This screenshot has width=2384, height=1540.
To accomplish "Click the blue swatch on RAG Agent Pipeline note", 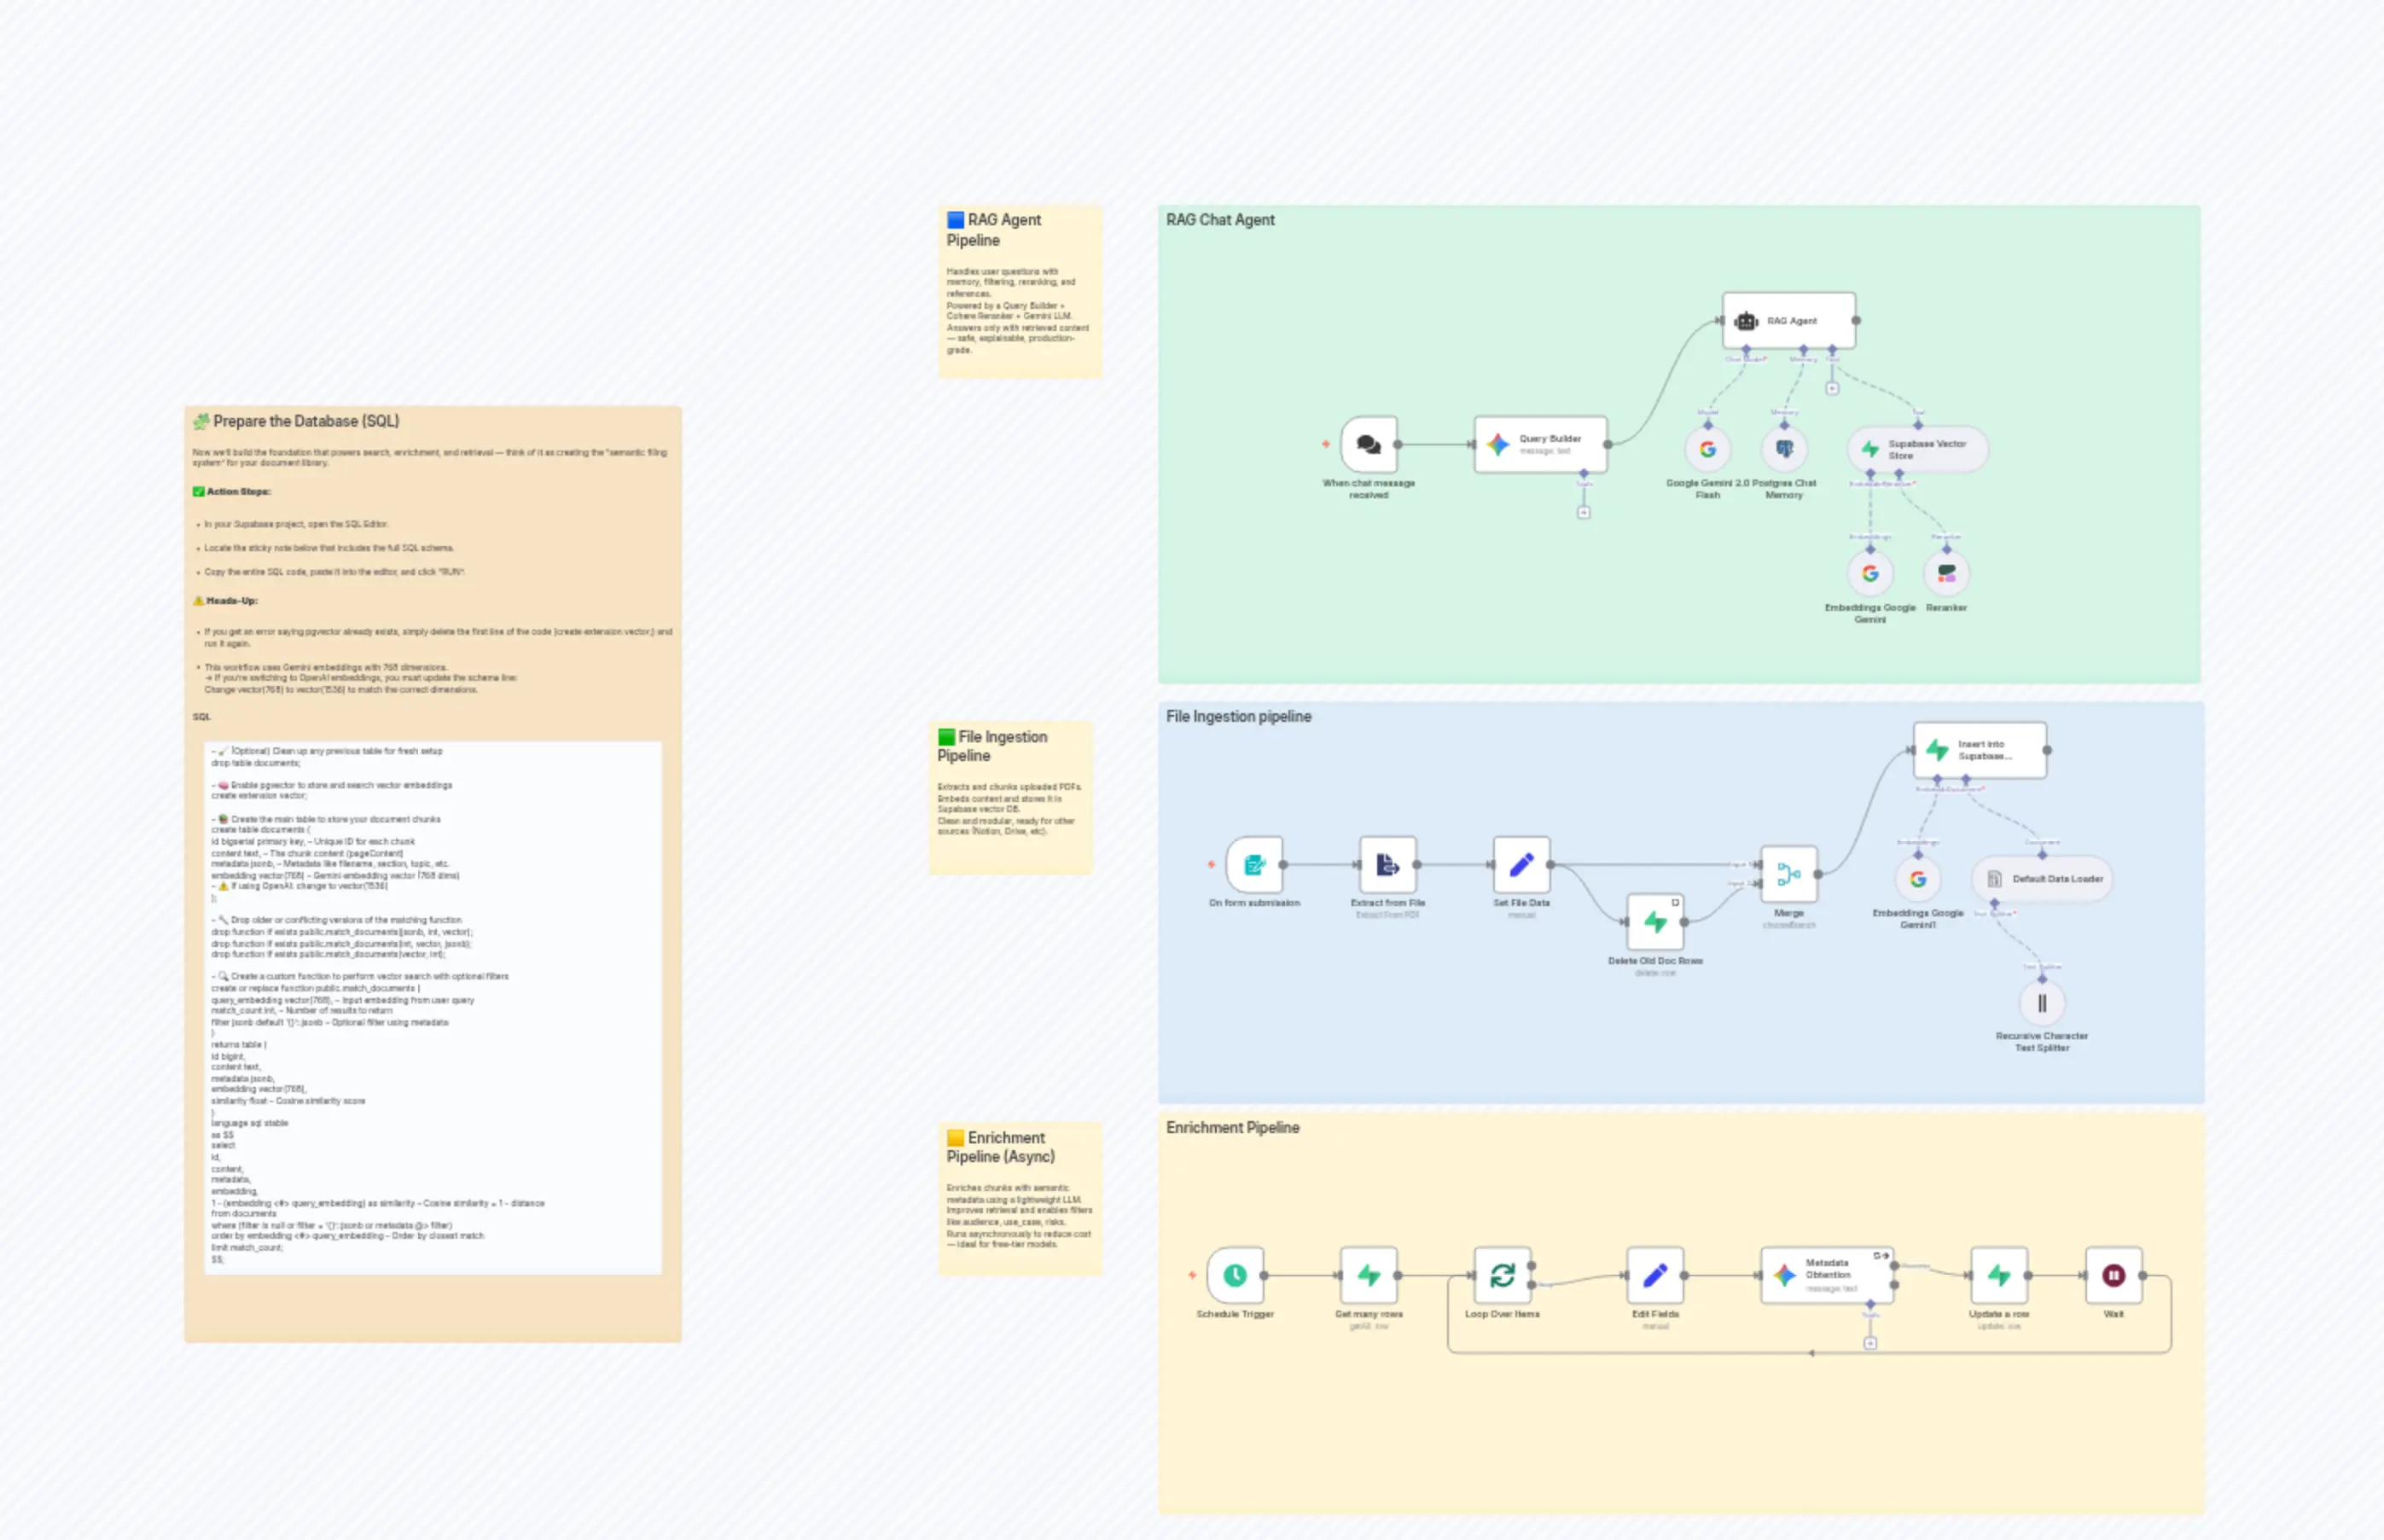I will pyautogui.click(x=956, y=218).
